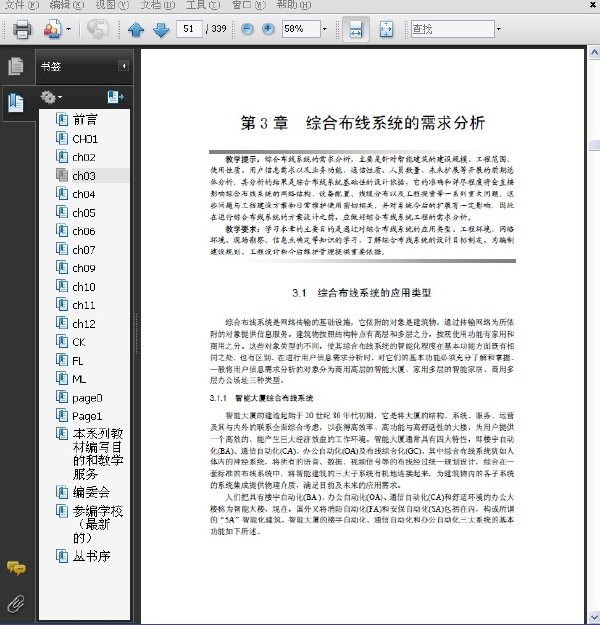Jump to the ch02 bookmark
The width and height of the screenshot is (600, 625).
84,157
